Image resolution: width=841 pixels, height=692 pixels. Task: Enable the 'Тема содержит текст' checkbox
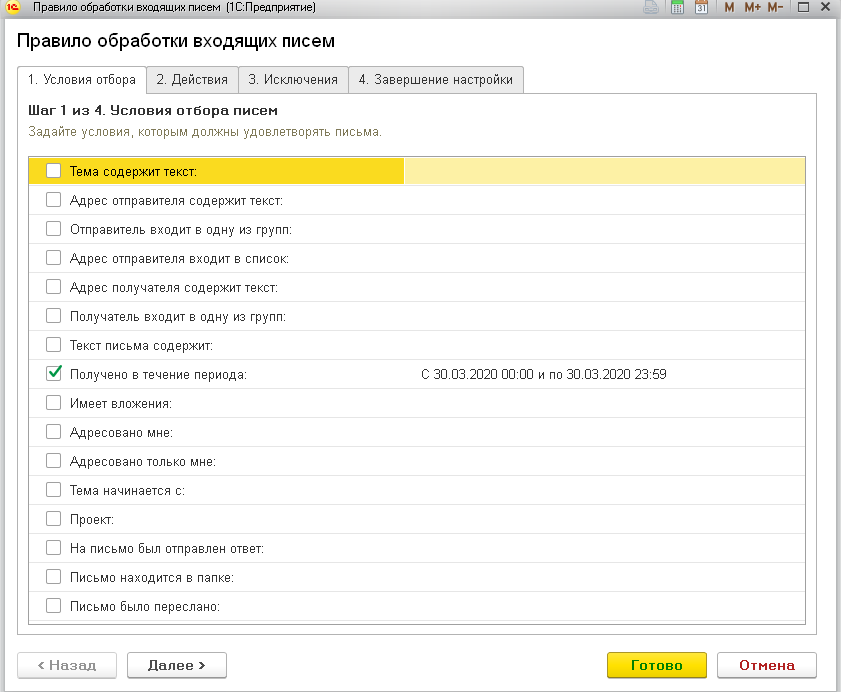click(x=54, y=171)
